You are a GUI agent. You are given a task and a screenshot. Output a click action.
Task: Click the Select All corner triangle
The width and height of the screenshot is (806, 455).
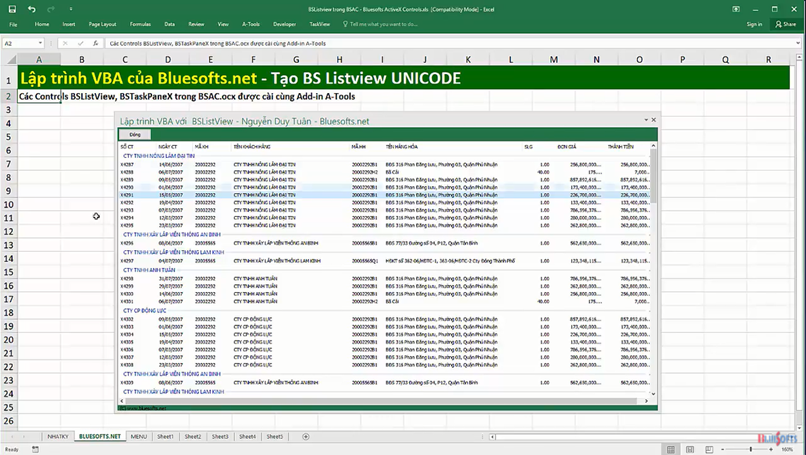coord(9,59)
